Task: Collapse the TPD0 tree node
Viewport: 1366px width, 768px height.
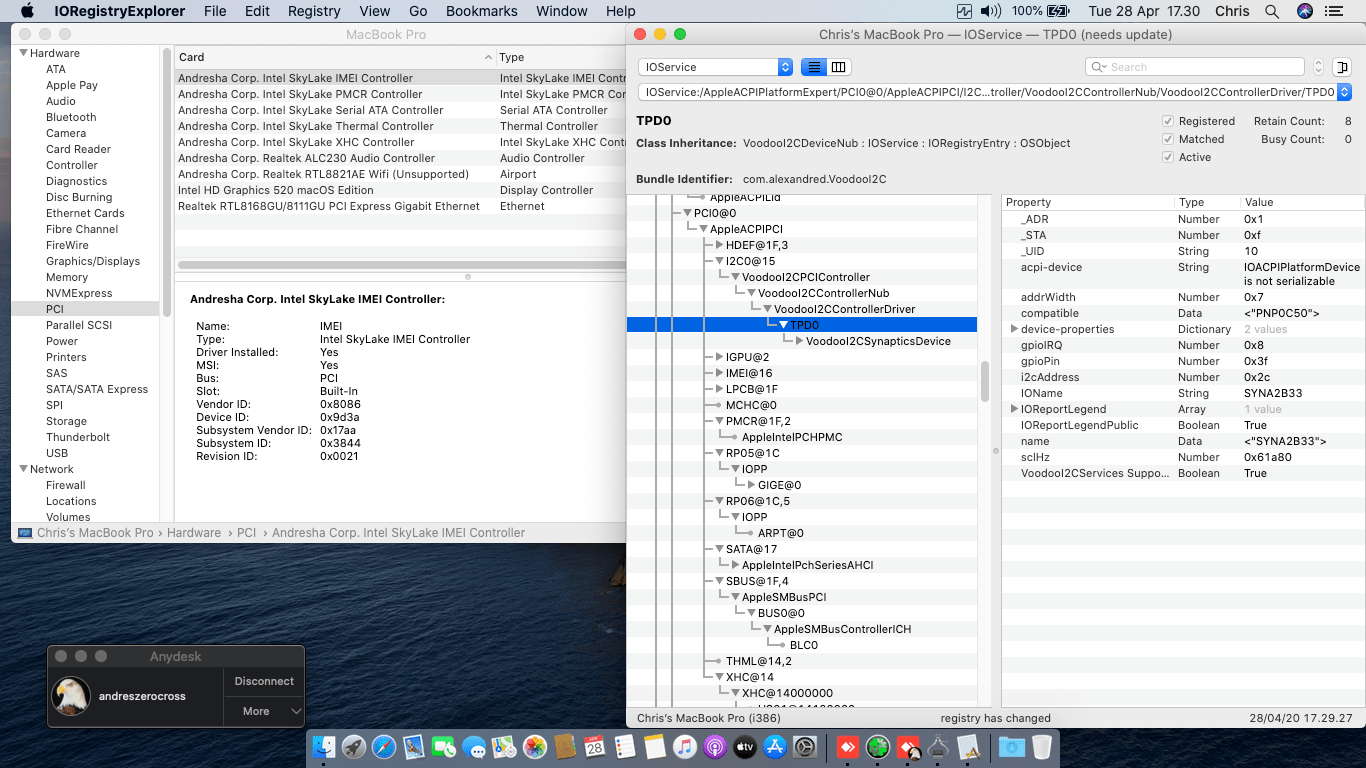Action: click(x=783, y=325)
